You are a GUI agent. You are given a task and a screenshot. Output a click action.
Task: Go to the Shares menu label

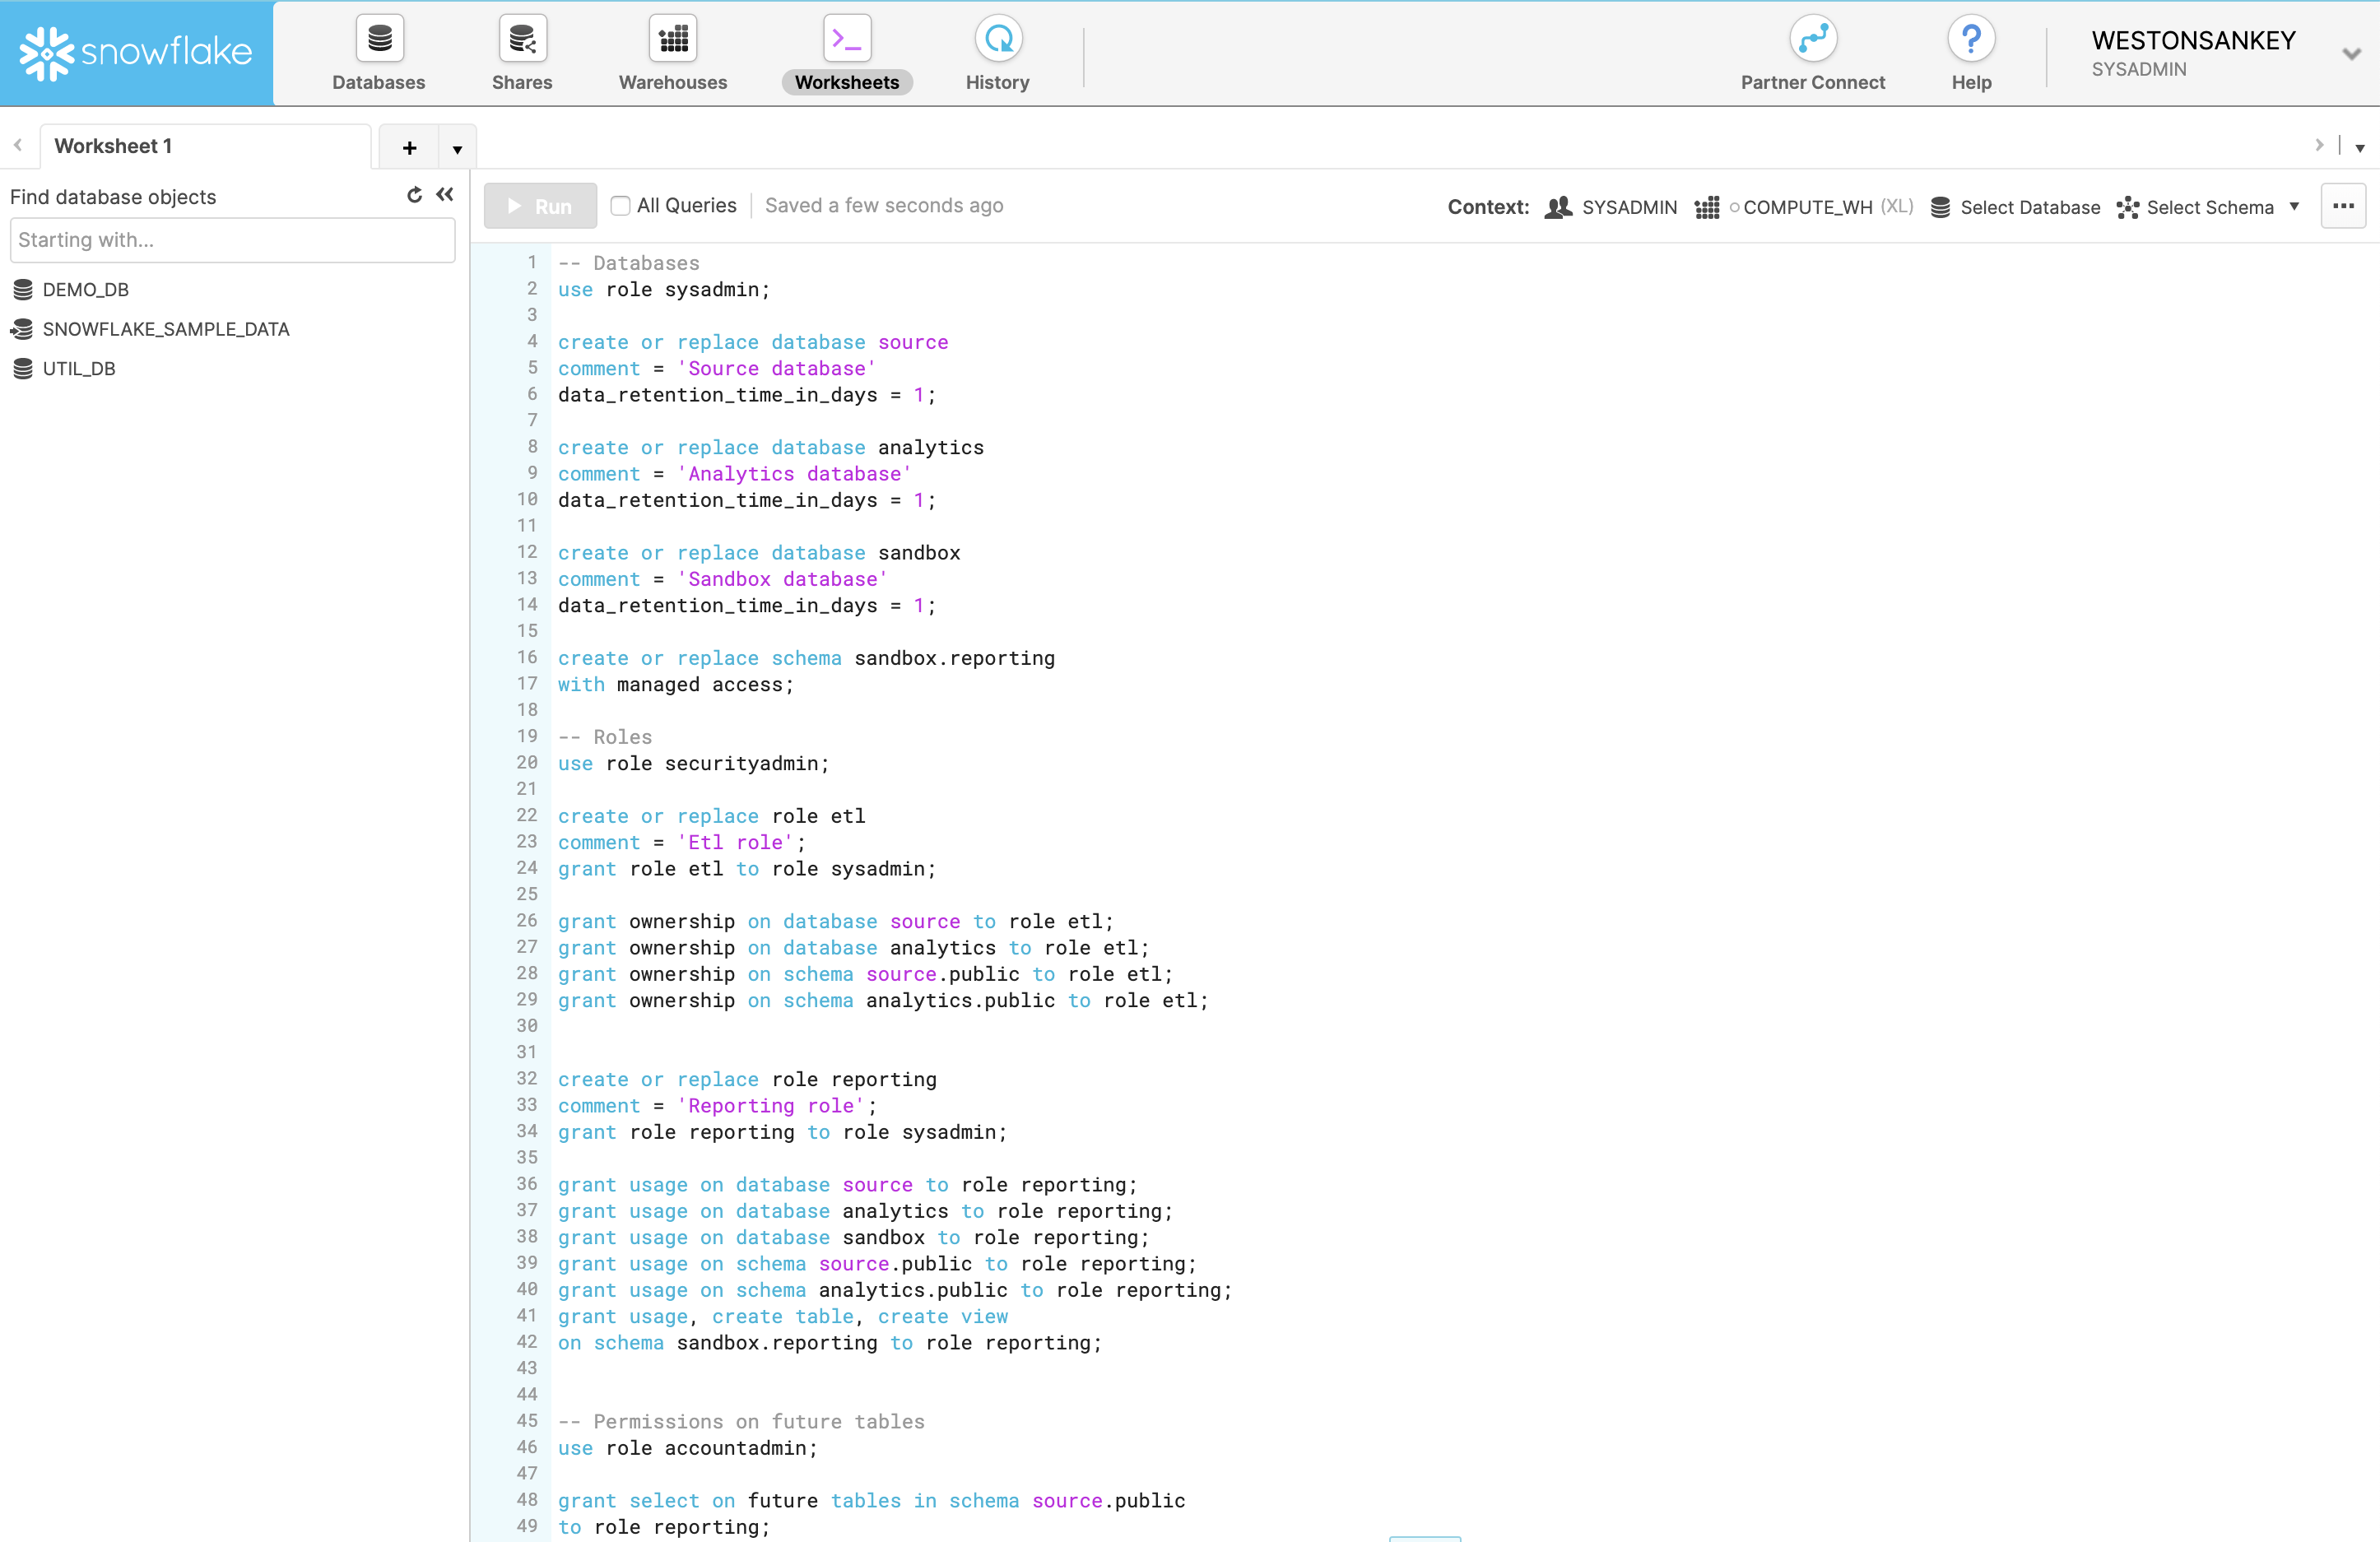point(522,82)
